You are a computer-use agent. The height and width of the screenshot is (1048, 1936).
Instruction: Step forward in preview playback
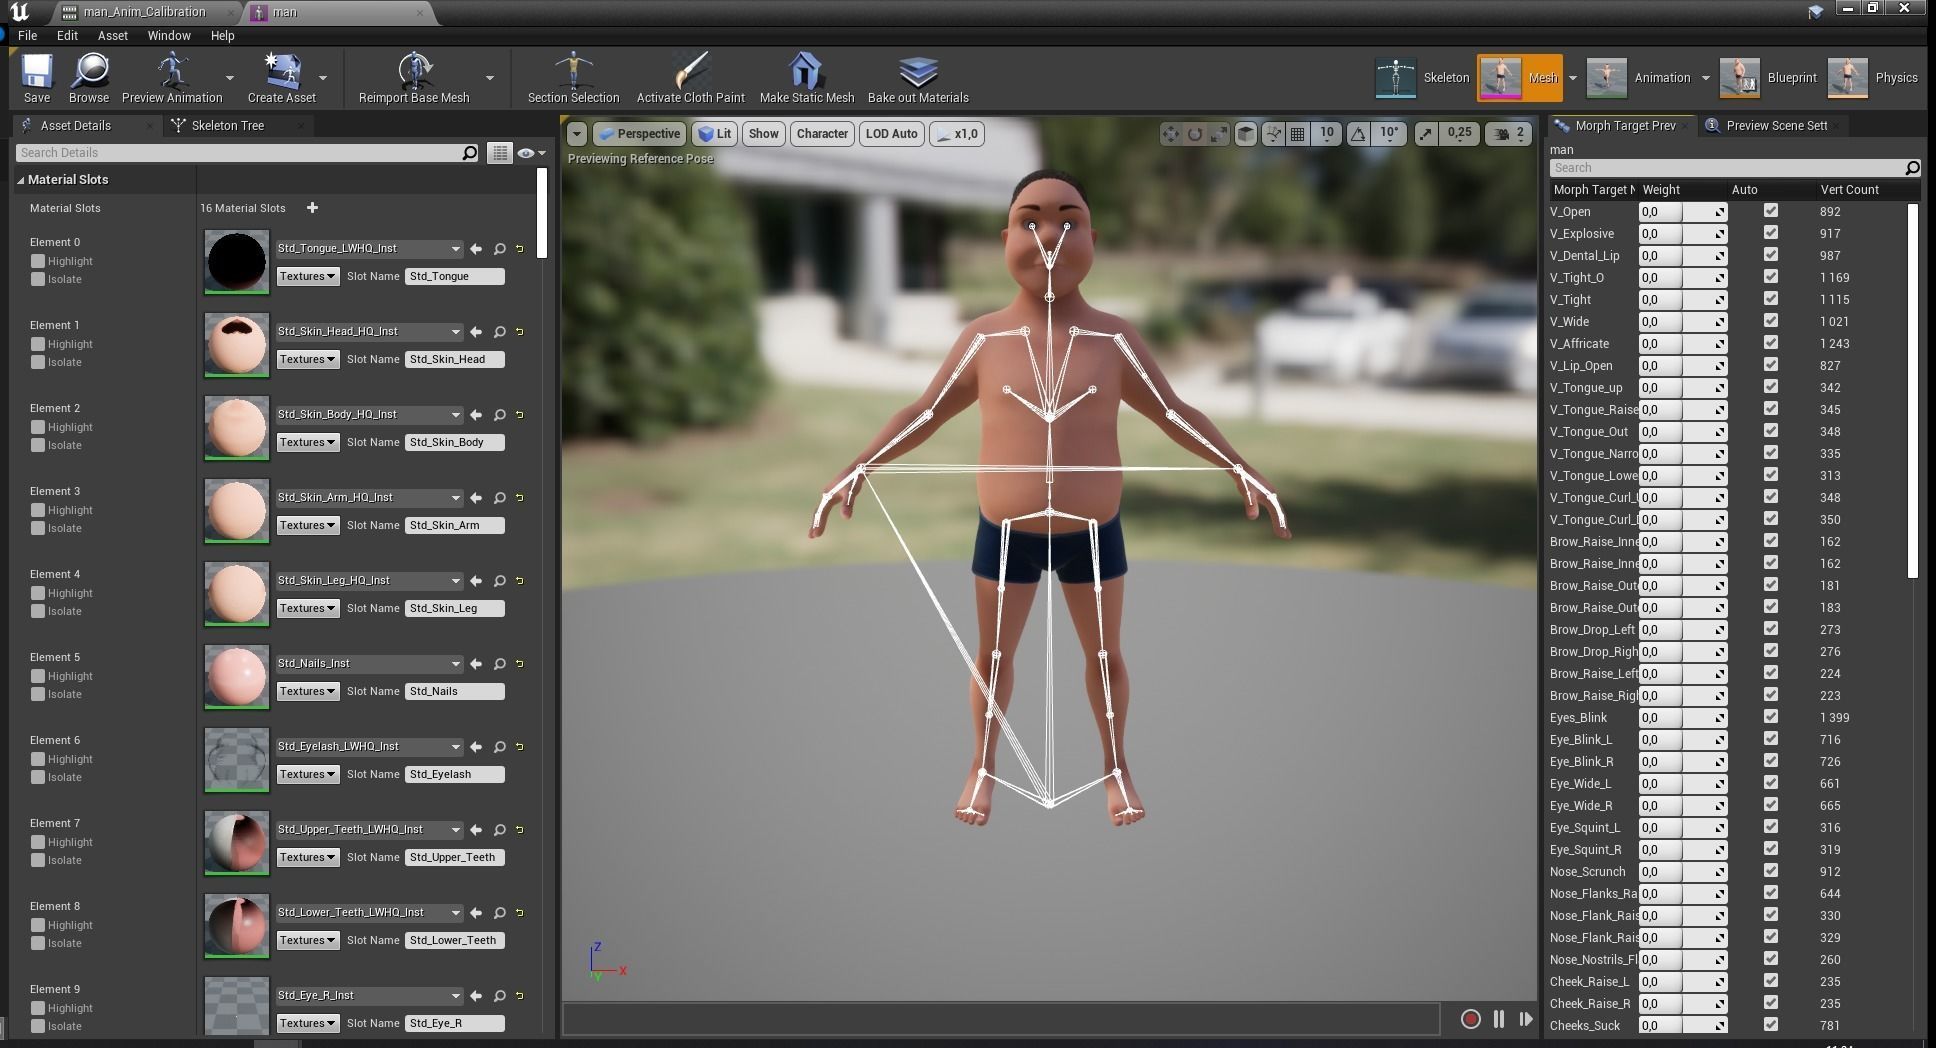tap(1526, 1019)
